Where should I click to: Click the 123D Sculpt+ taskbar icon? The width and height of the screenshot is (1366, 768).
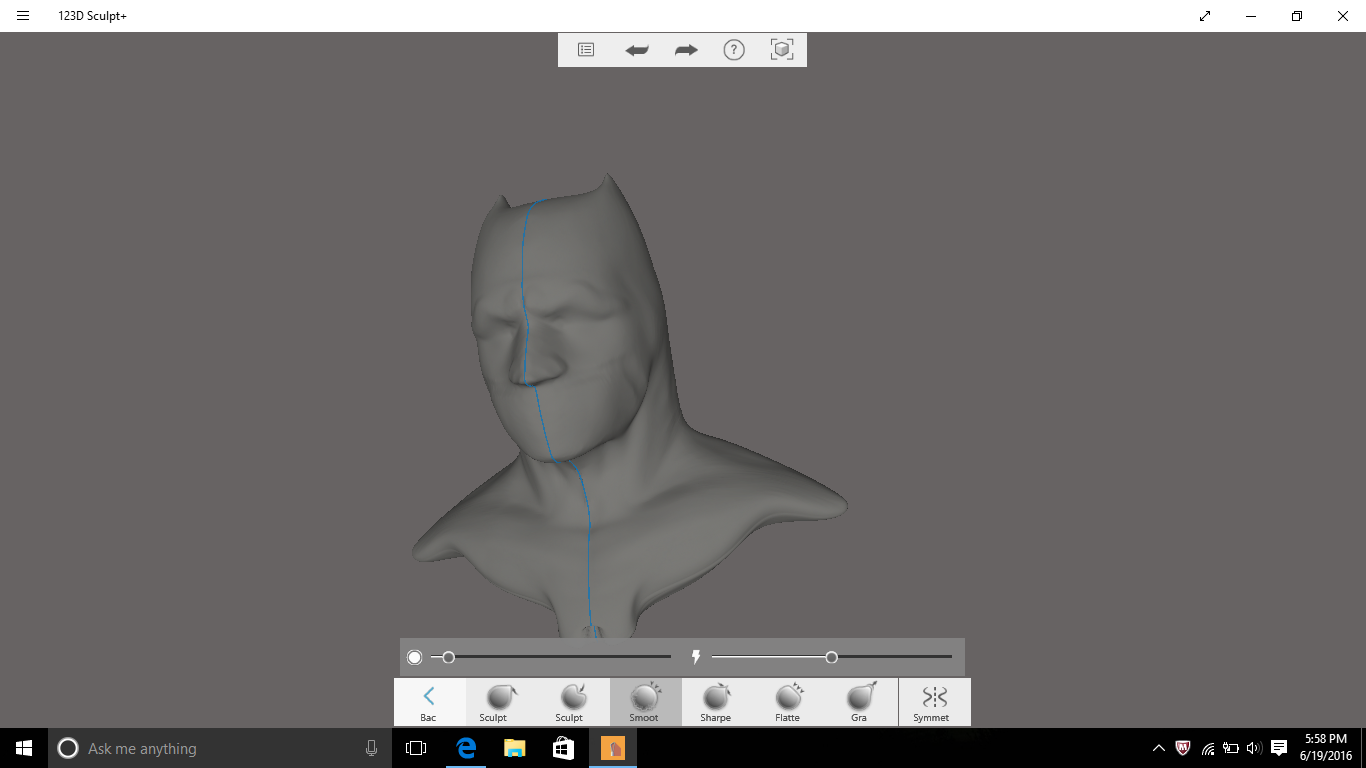point(612,748)
